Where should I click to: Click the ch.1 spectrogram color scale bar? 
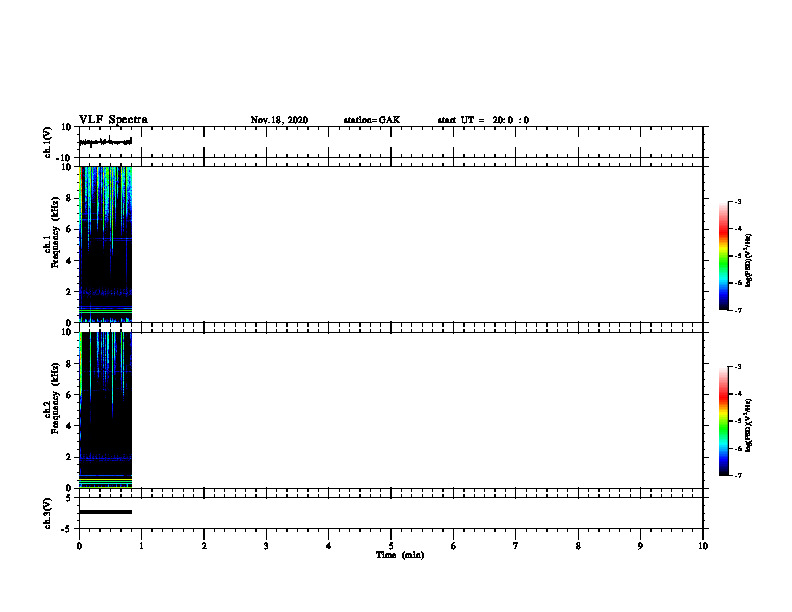(x=723, y=256)
